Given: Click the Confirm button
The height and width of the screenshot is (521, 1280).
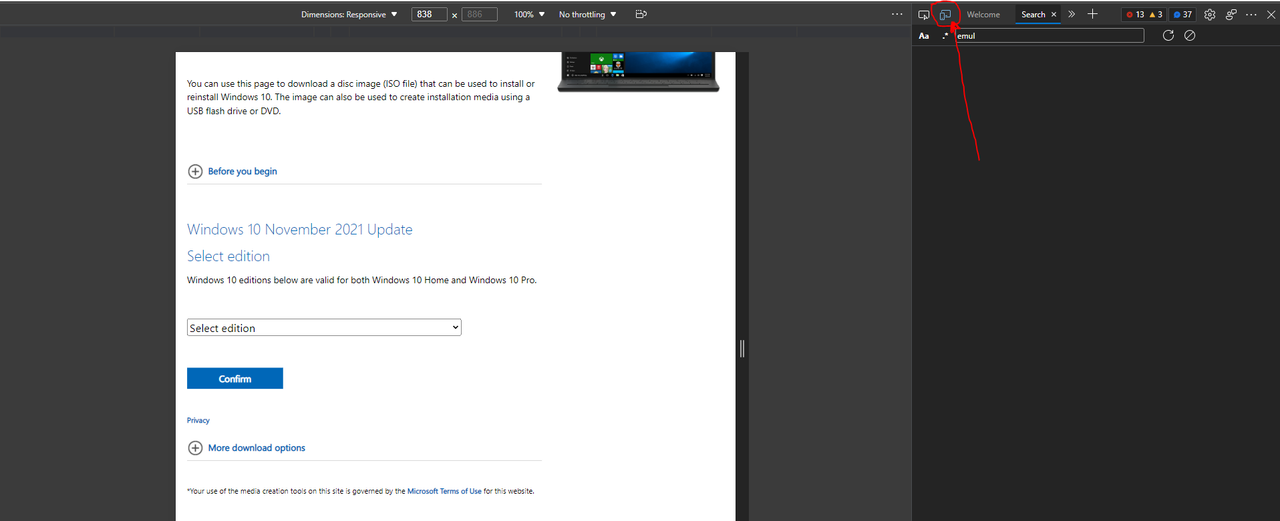Looking at the screenshot, I should point(235,378).
